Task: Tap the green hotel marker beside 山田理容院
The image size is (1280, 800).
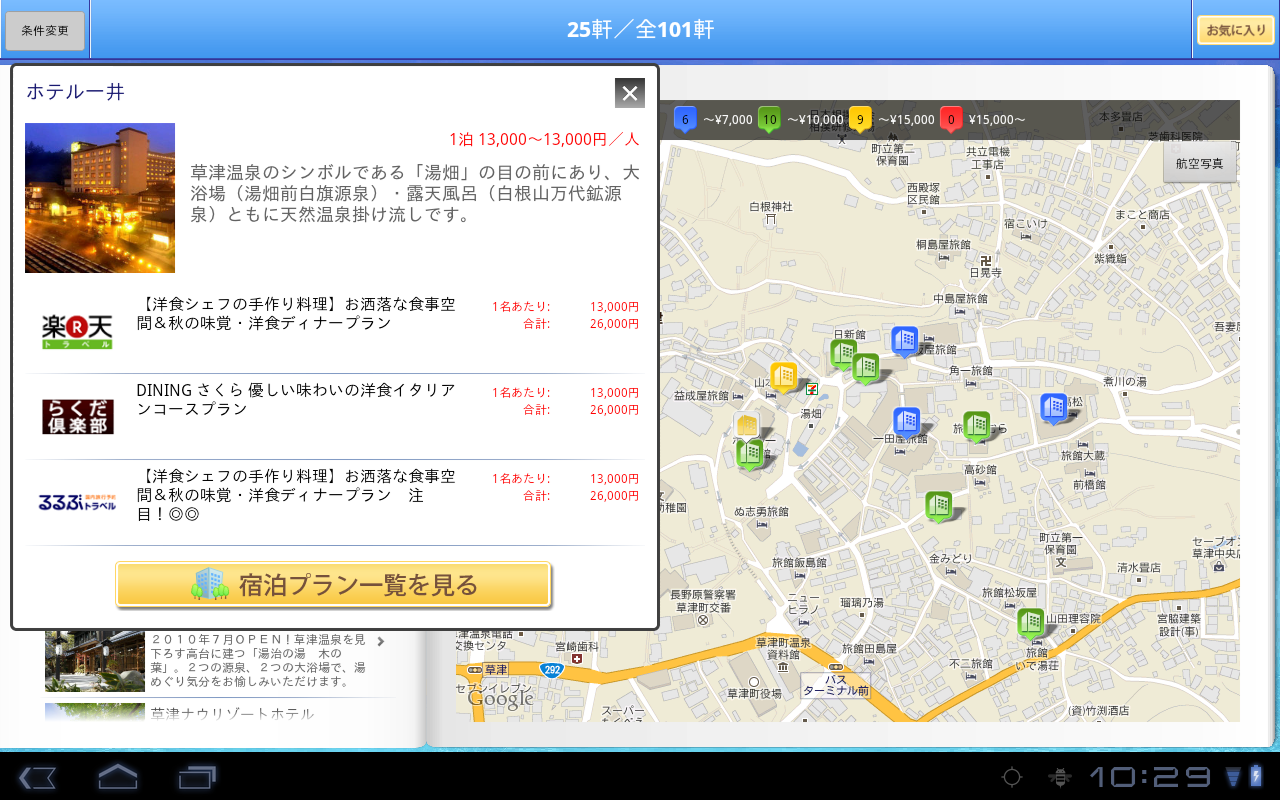Action: click(1031, 623)
